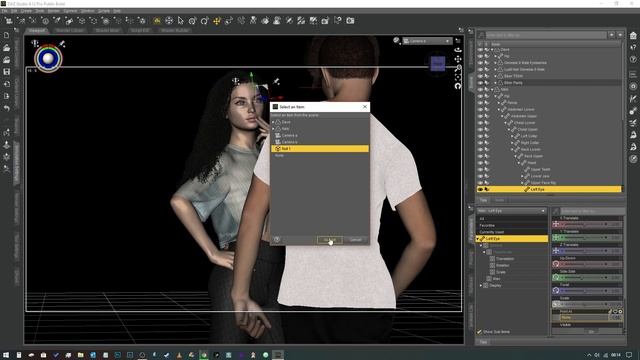This screenshot has height=360, width=640.
Task: Click Cancel in Select an Item dialog
Action: pos(356,240)
